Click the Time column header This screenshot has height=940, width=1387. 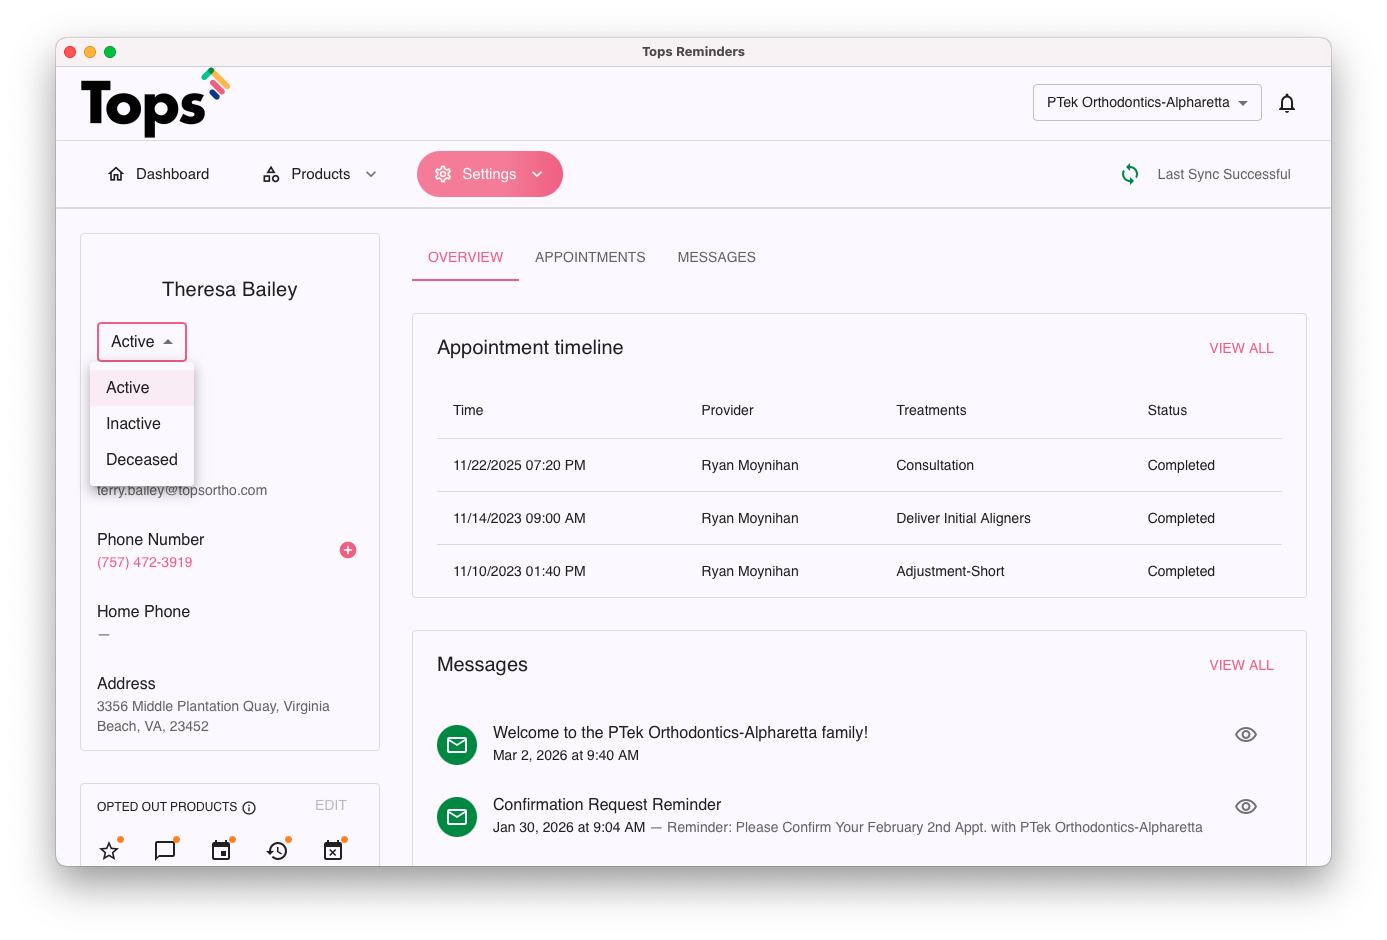coord(468,410)
